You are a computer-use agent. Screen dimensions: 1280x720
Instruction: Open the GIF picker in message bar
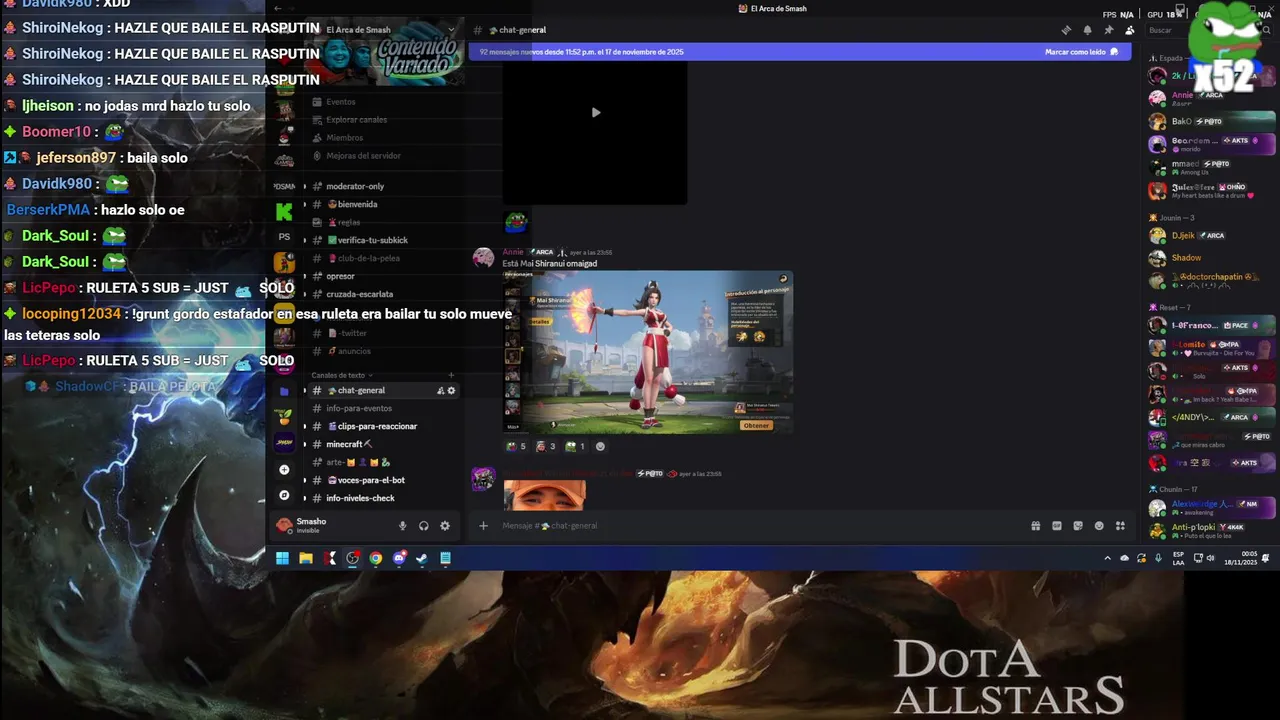pyautogui.click(x=1057, y=526)
